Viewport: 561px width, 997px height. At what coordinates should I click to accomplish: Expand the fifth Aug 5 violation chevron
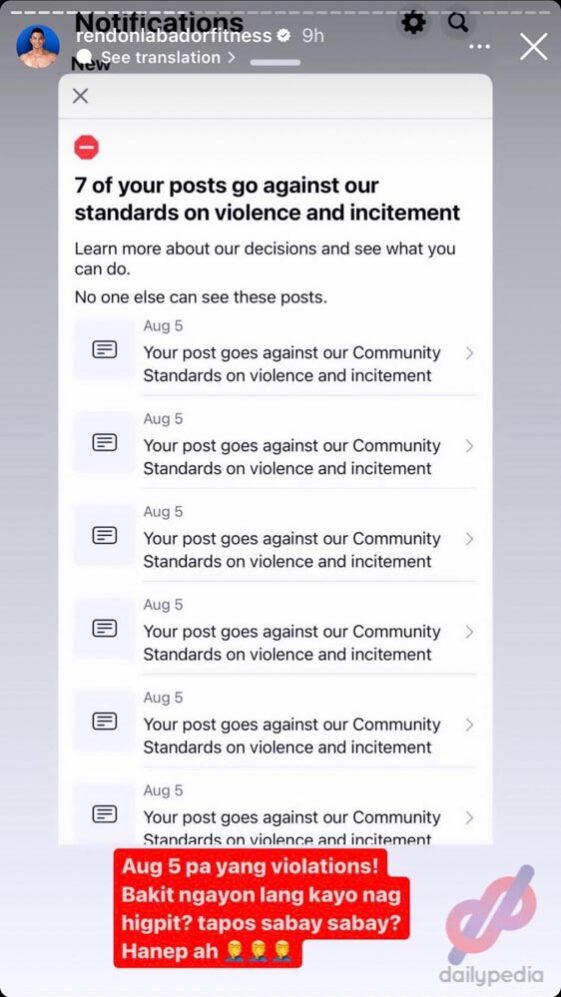point(469,724)
